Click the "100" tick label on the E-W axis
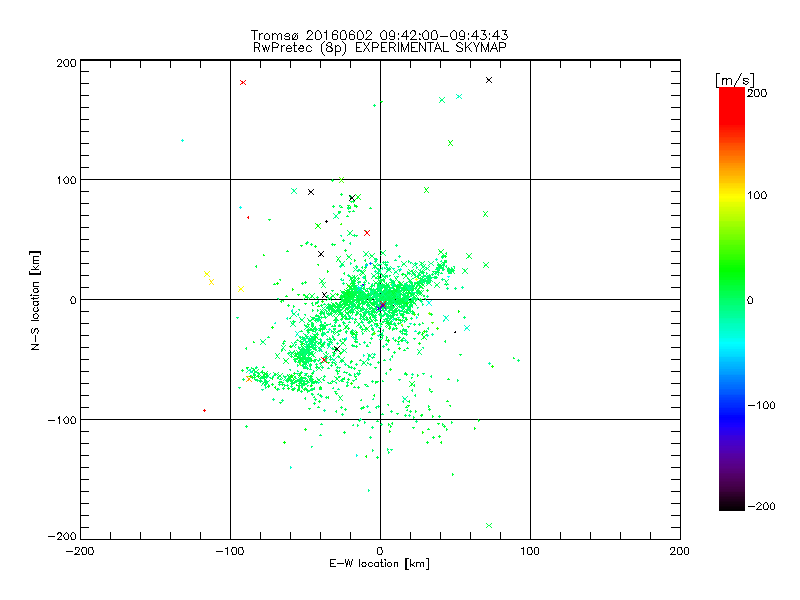The width and height of the screenshot is (800, 600). (530, 551)
